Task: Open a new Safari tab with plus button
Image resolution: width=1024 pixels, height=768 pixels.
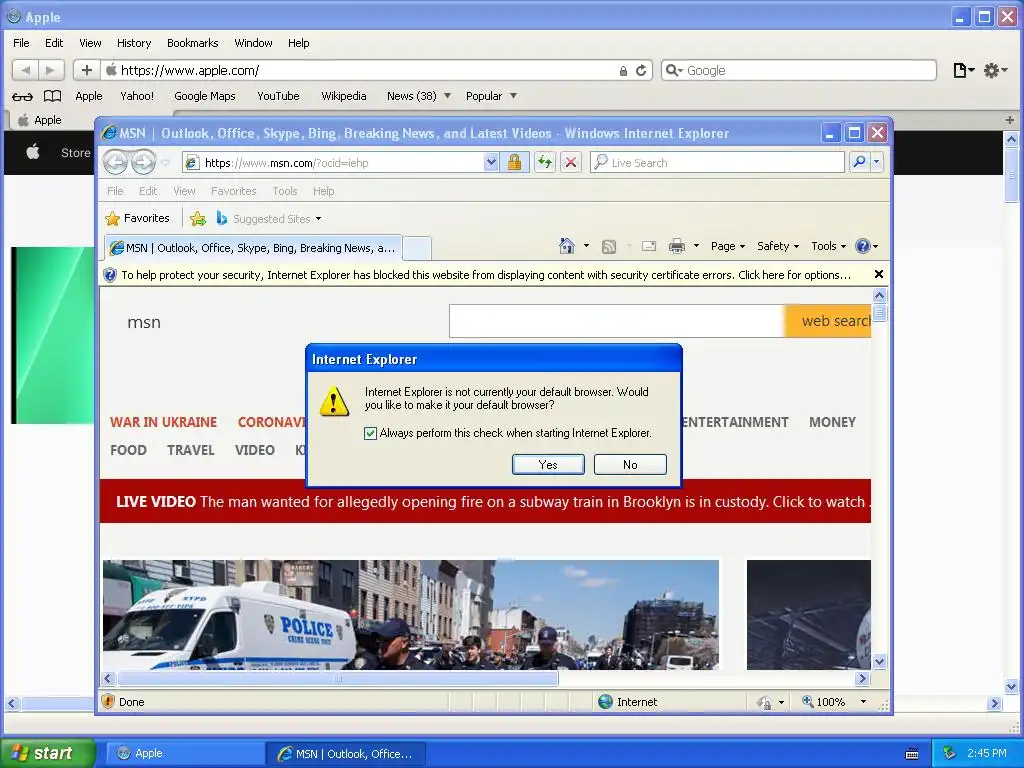Action: click(x=1010, y=120)
